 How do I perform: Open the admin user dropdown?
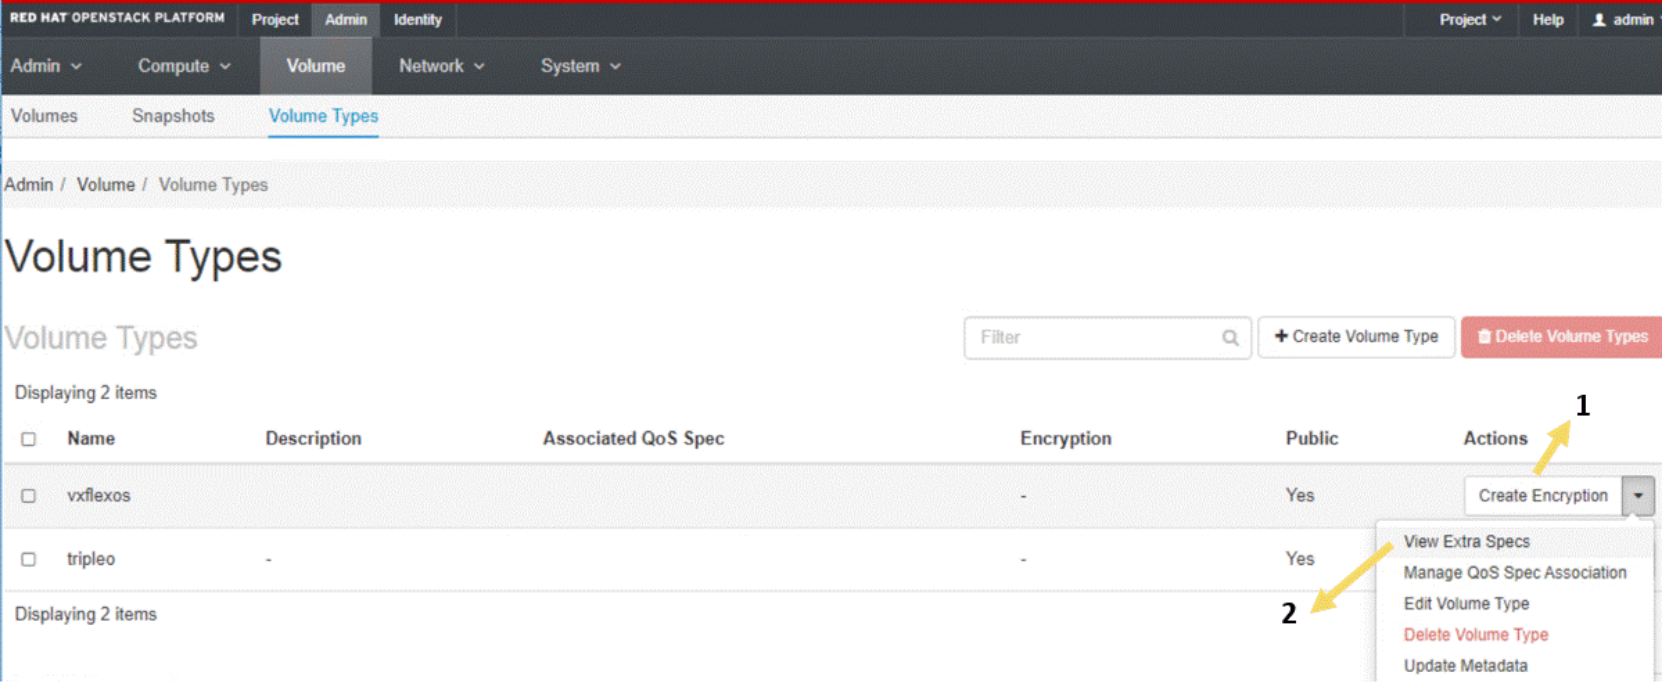click(1625, 20)
